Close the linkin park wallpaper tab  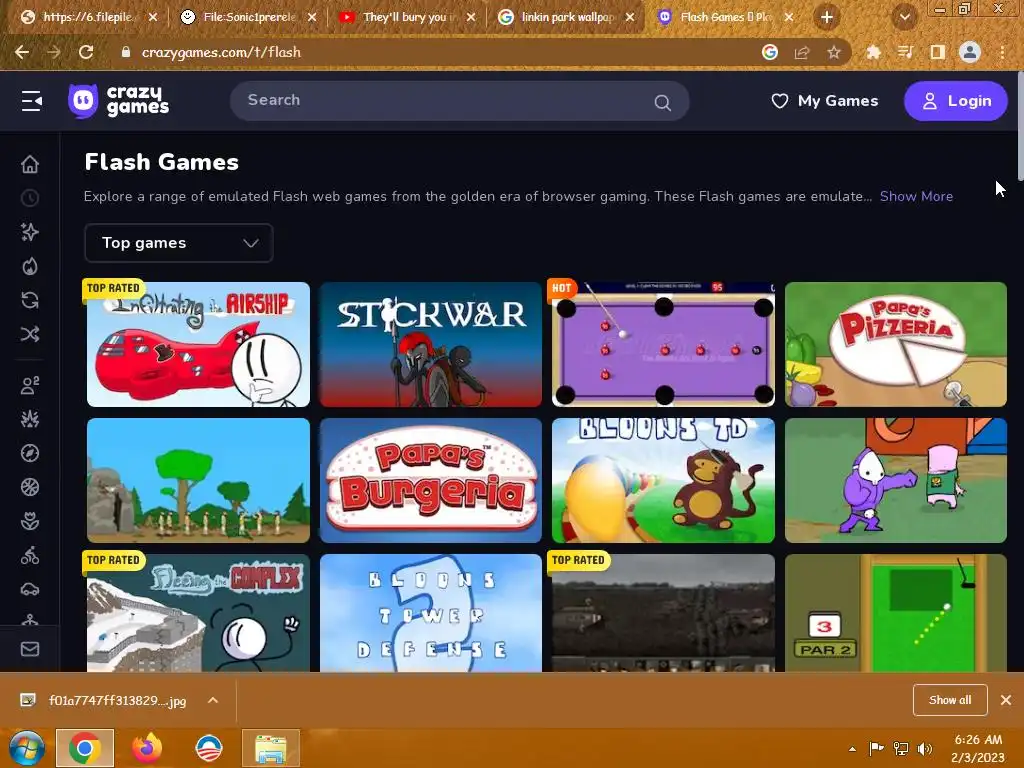(630, 18)
